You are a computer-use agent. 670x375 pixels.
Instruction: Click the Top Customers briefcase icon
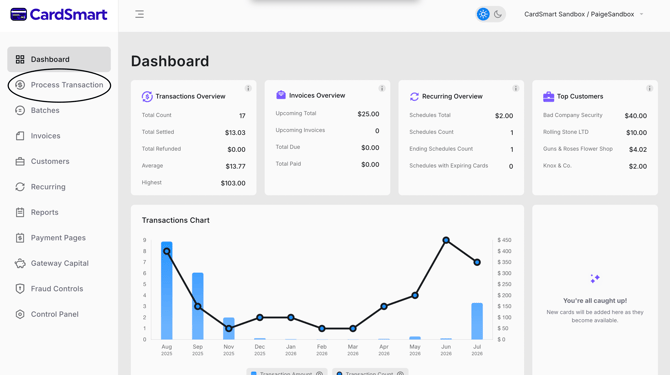548,97
